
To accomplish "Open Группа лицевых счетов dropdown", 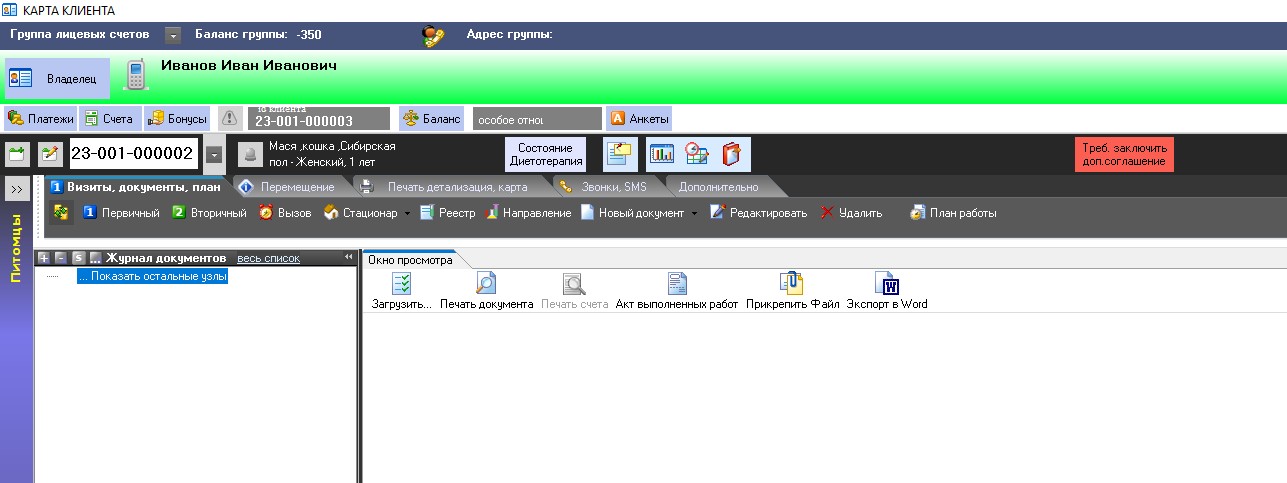I will pos(173,35).
